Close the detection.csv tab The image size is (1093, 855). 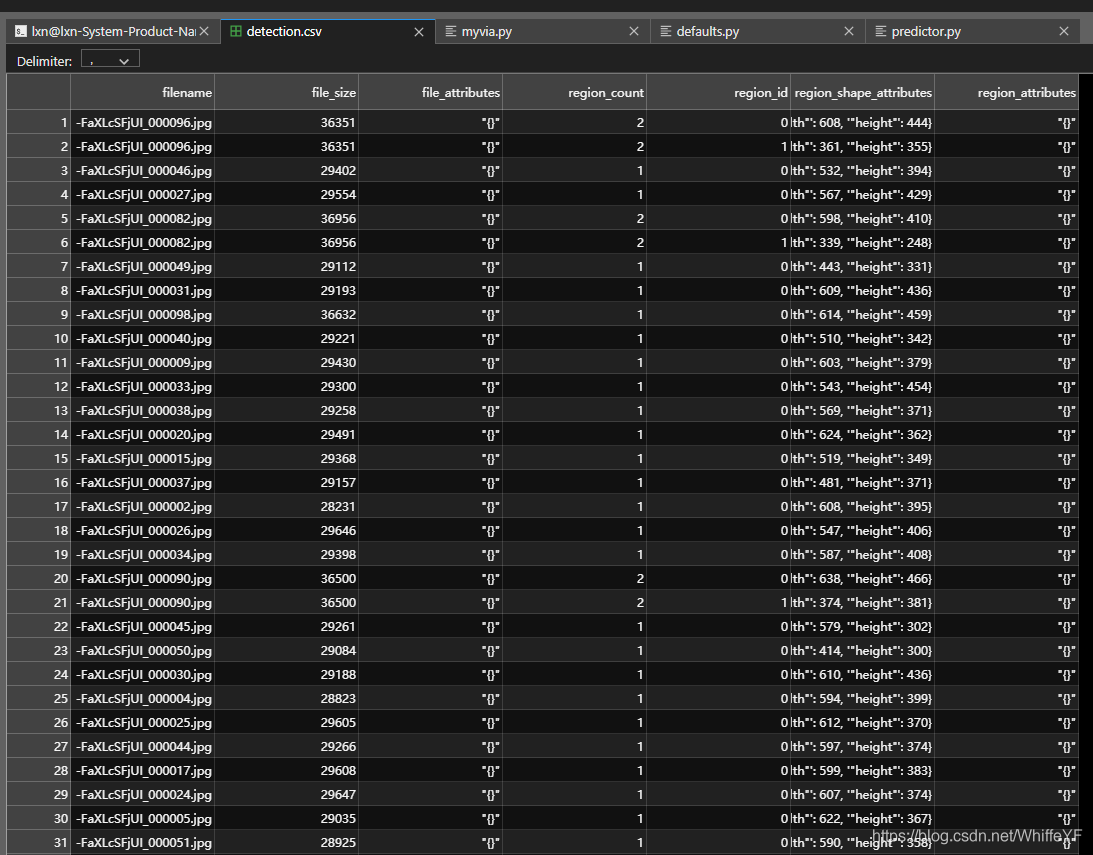(420, 32)
